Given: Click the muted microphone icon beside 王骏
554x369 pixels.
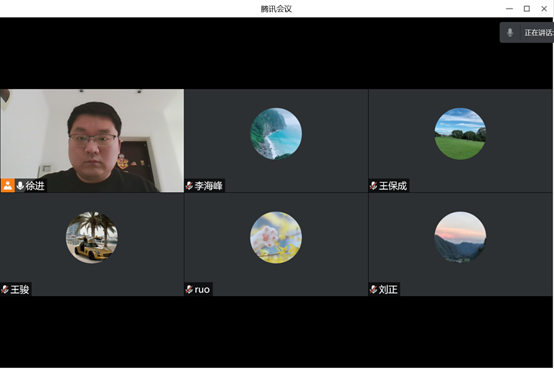Looking at the screenshot, I should tap(5, 289).
